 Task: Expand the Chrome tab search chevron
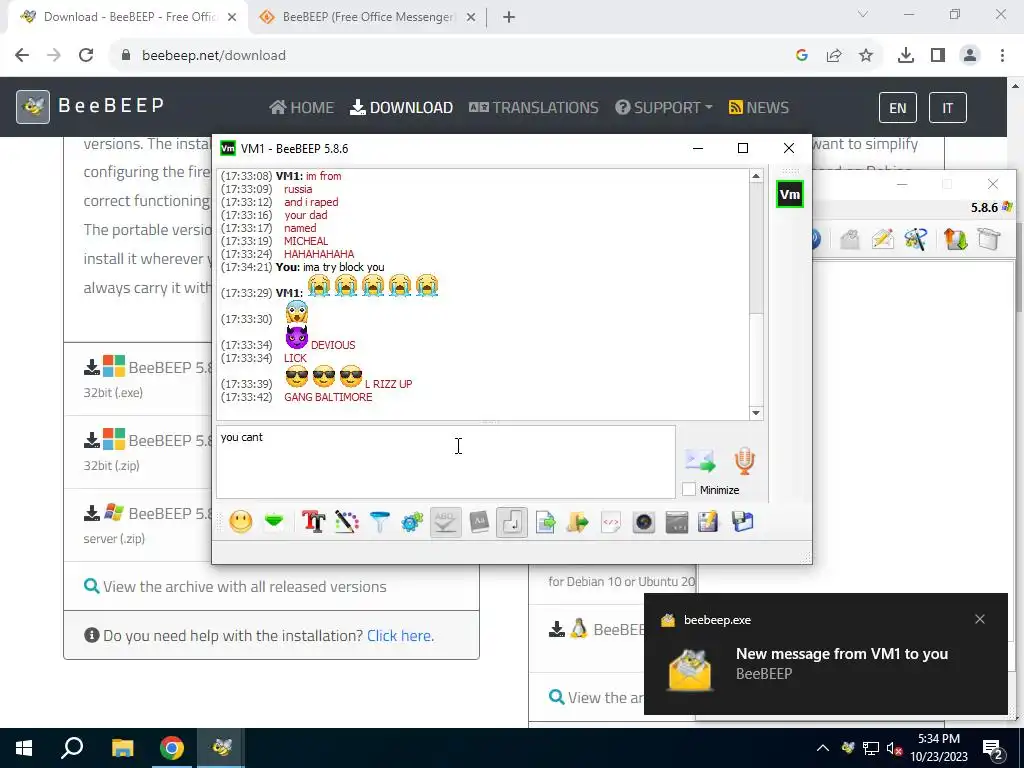[863, 14]
